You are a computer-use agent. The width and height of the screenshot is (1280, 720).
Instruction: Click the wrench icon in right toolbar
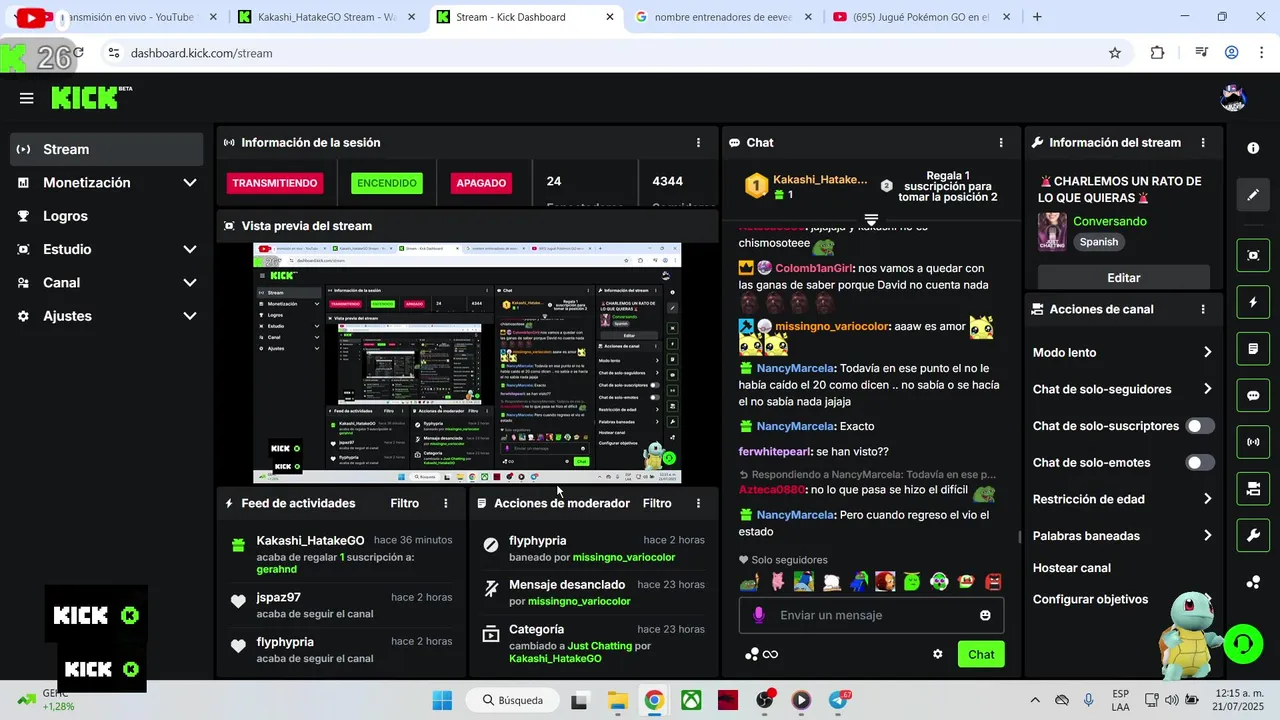click(1253, 536)
